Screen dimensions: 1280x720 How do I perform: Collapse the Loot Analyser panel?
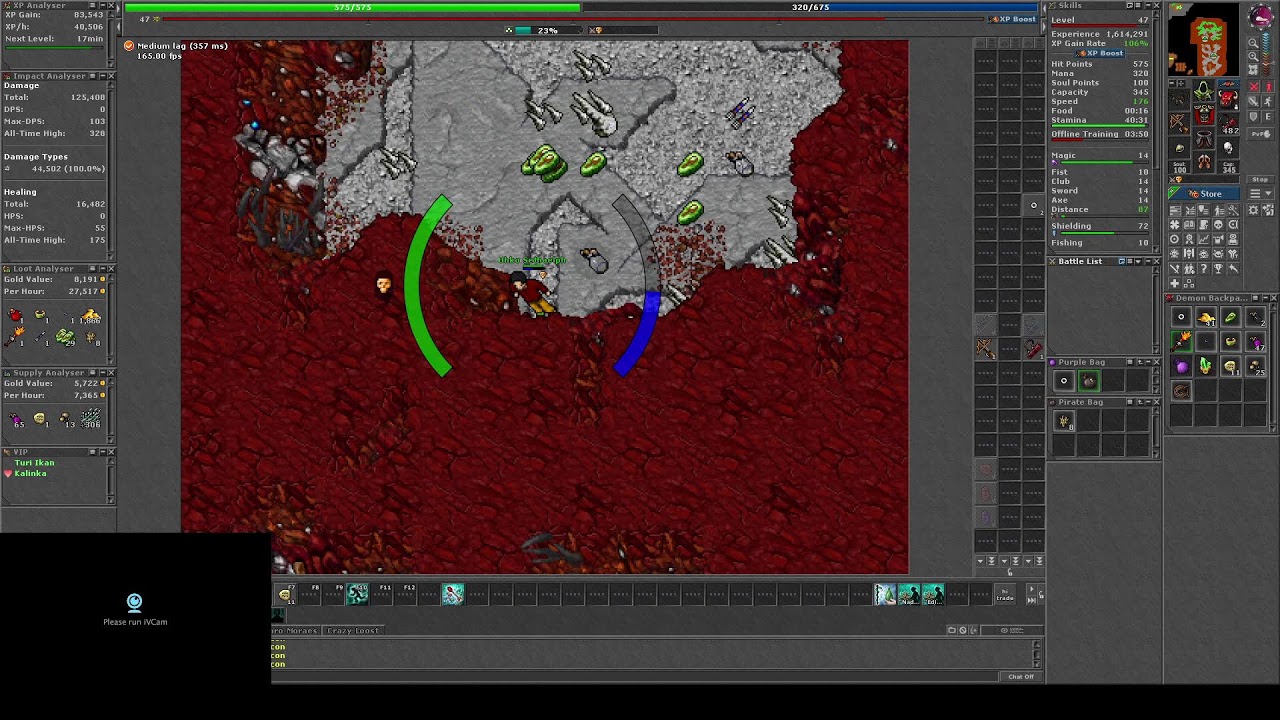click(x=103, y=269)
